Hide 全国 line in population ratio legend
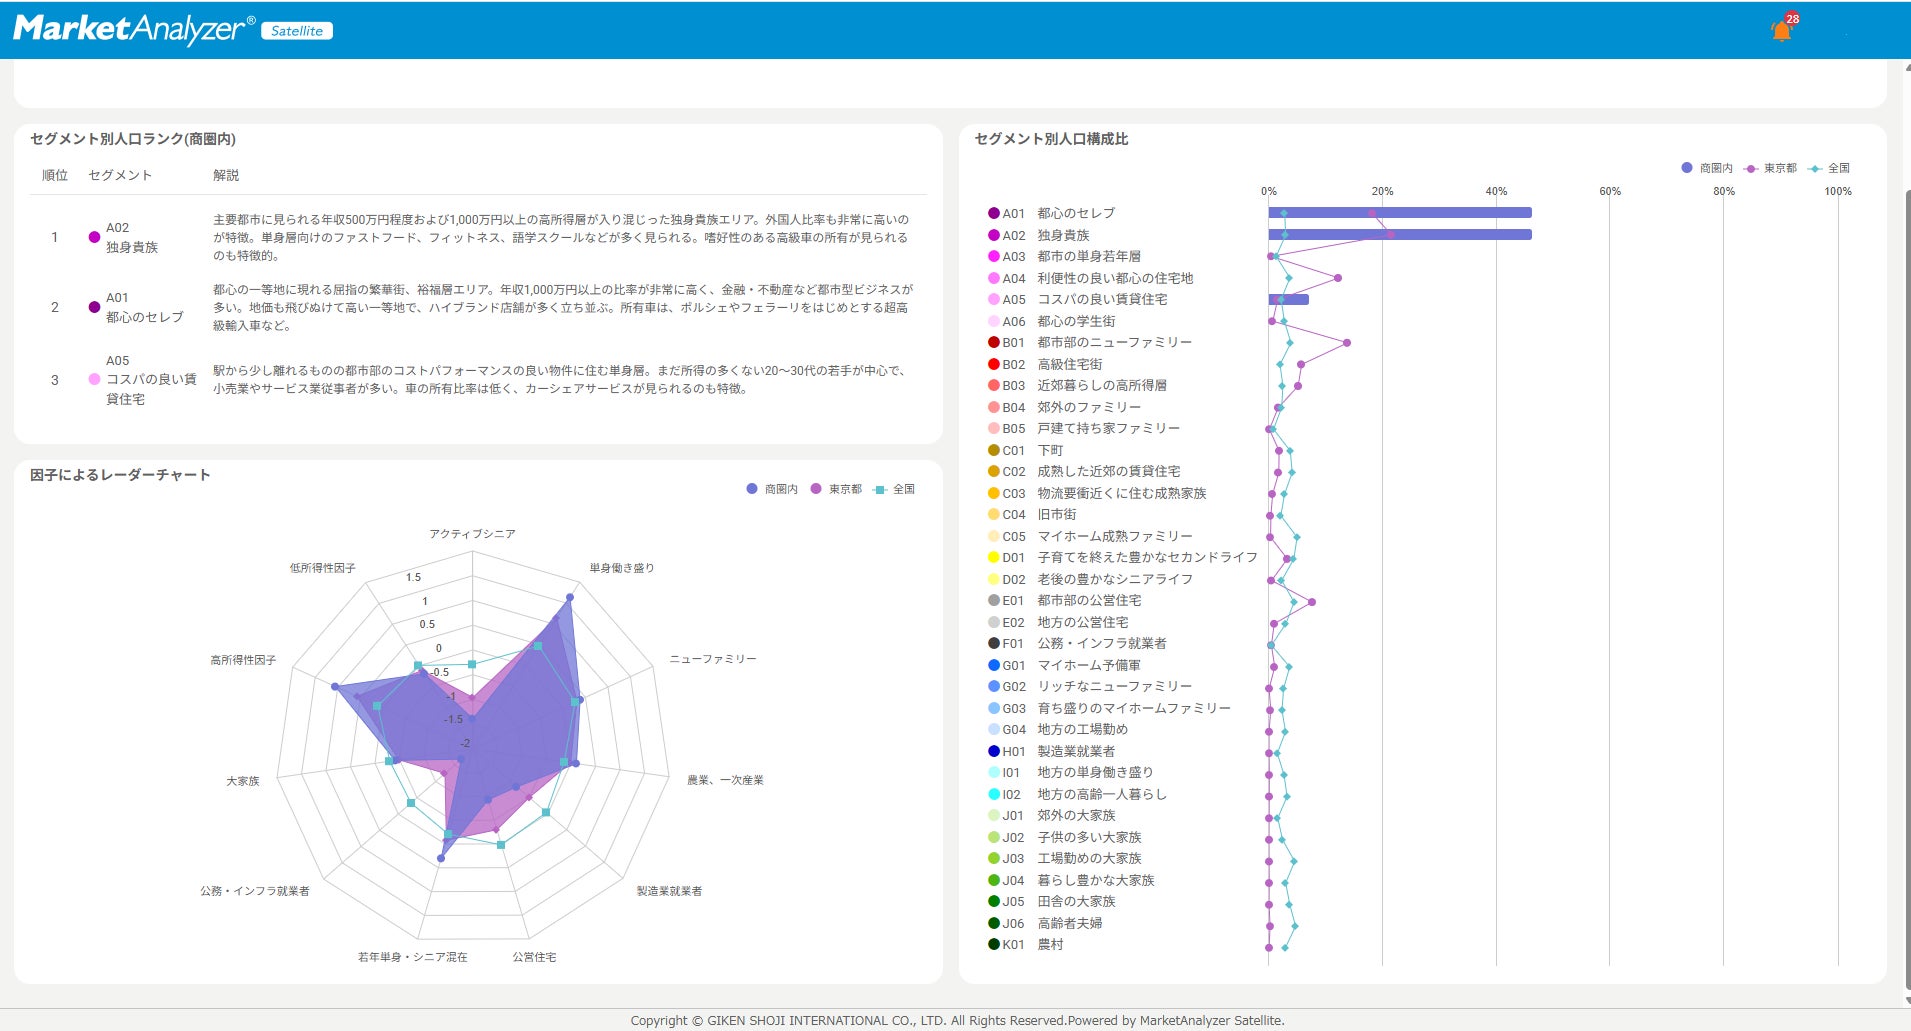 coord(1829,168)
